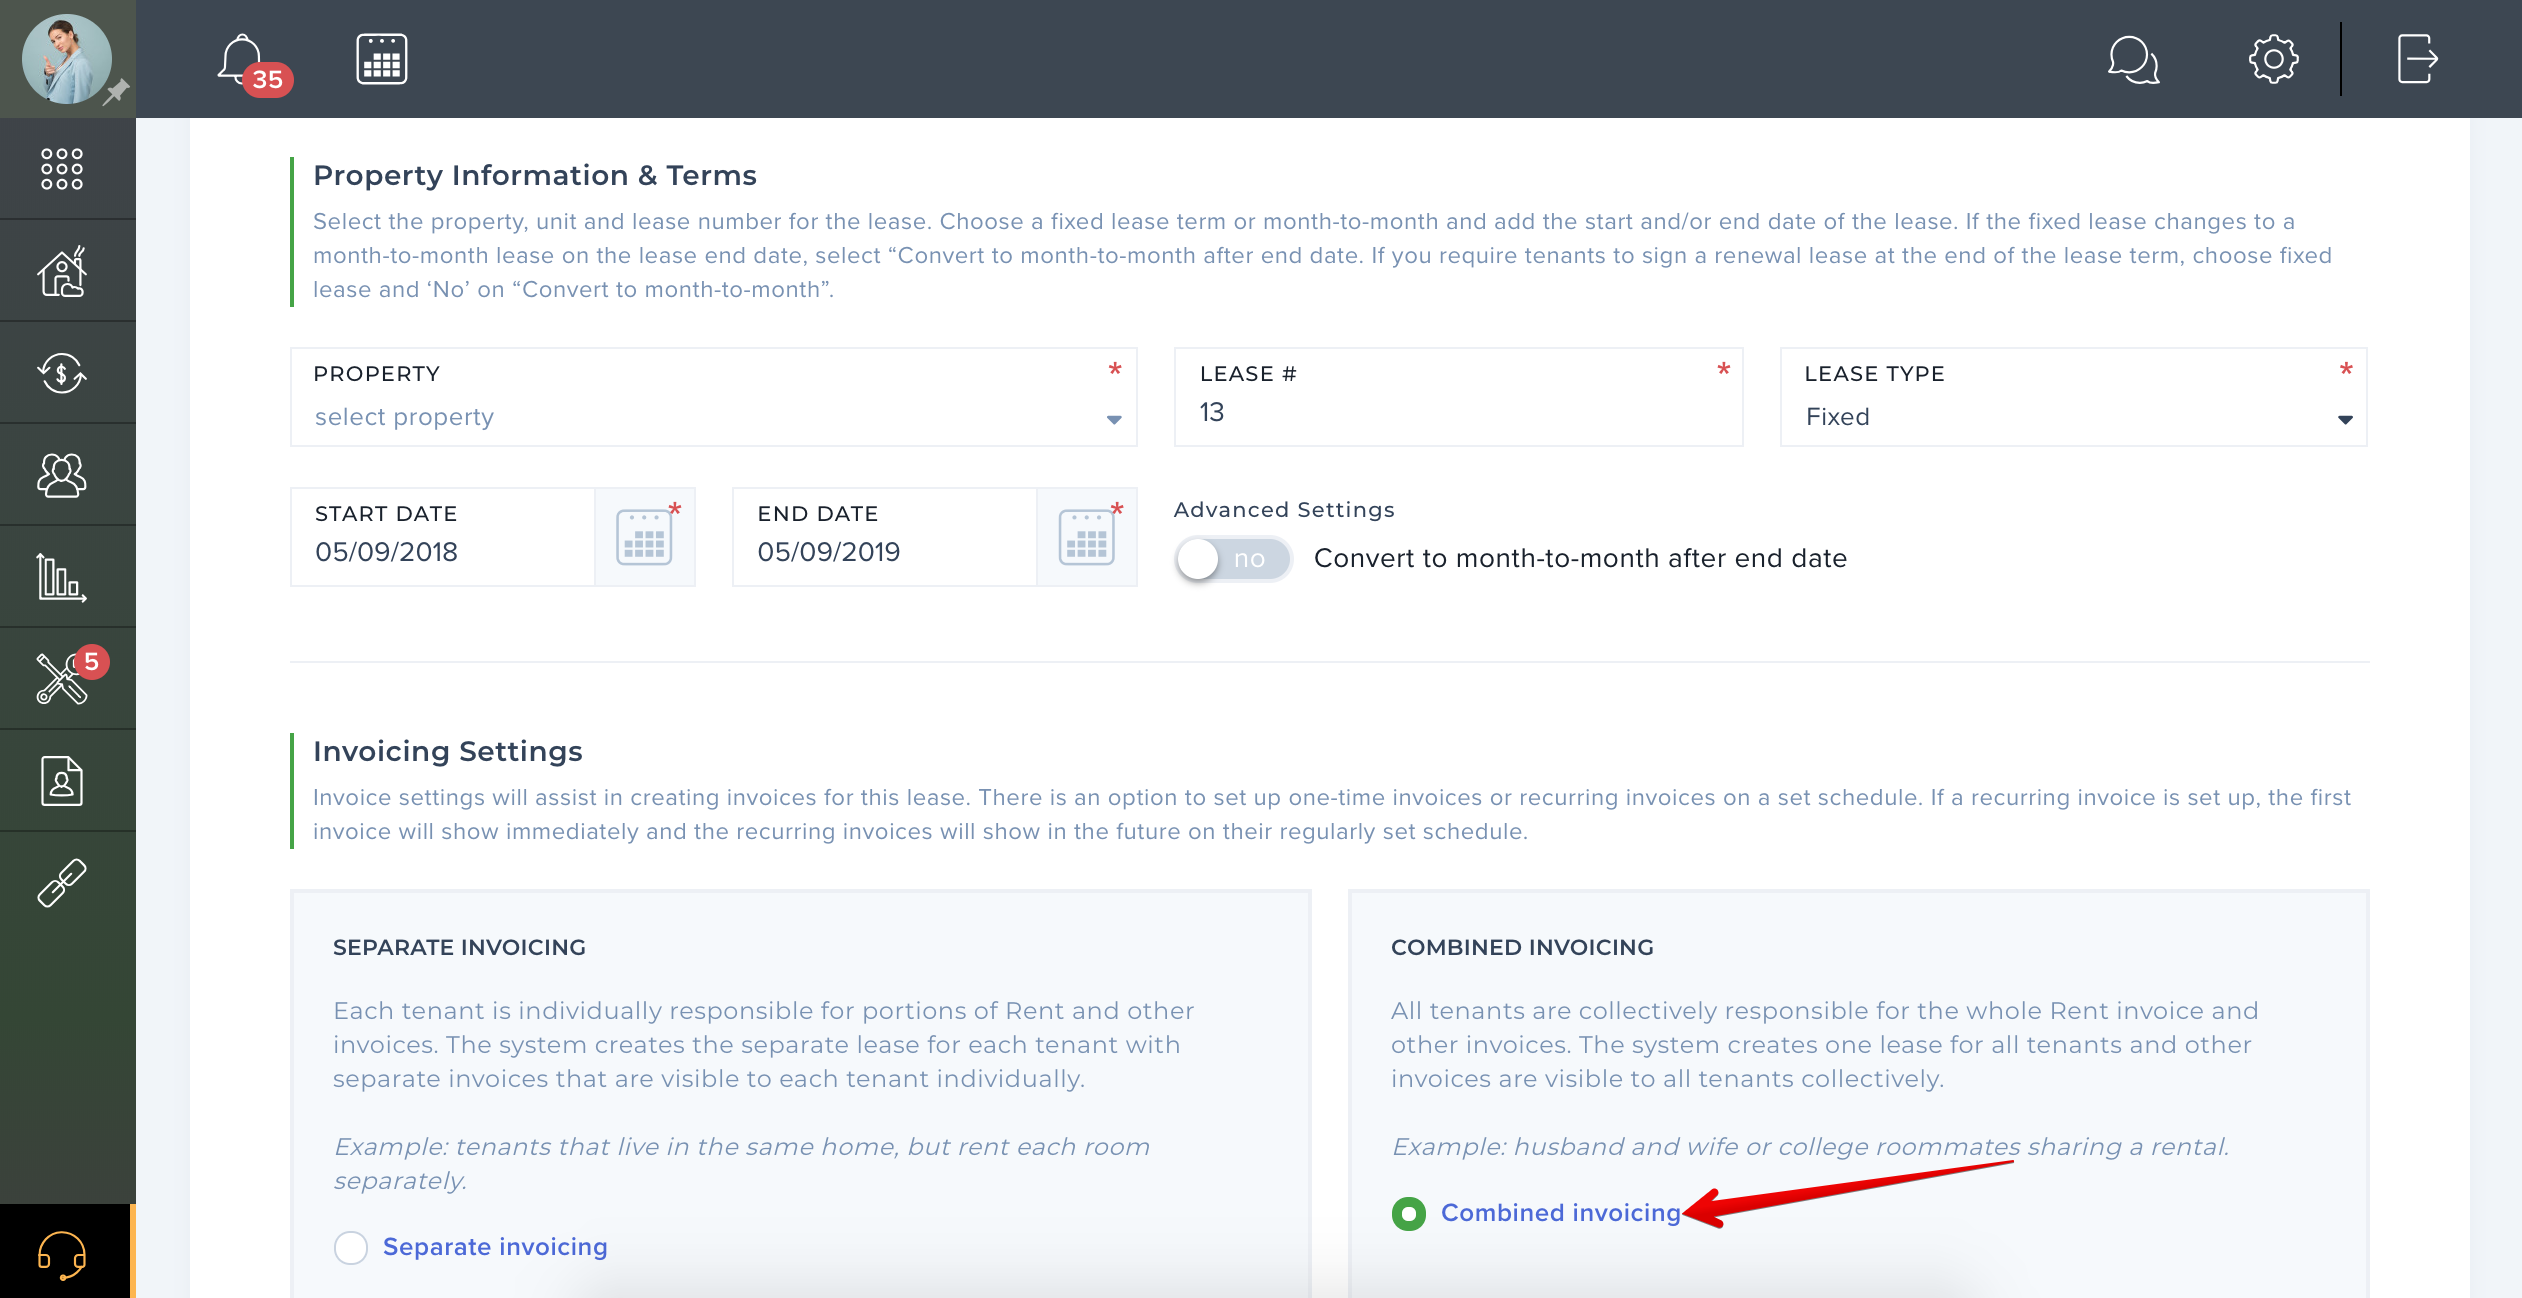This screenshot has width=2522, height=1298.
Task: Click the Separate invoicing label
Action: tap(495, 1247)
